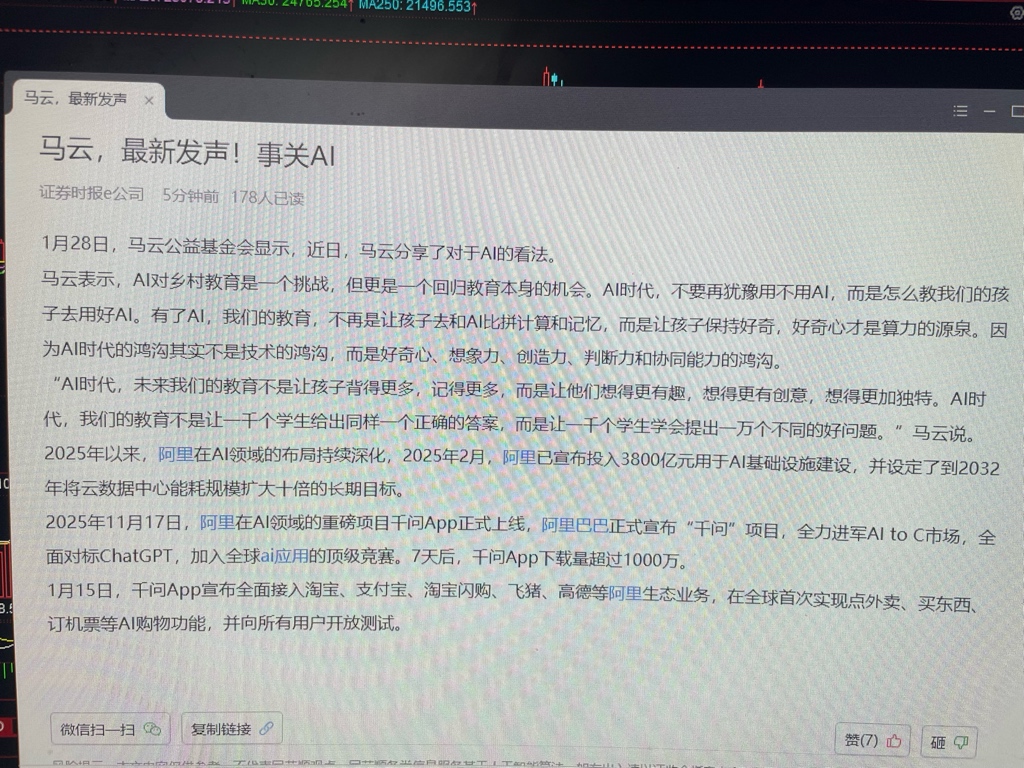
Task: Click the WeChat icon in 微信扫一扫
Action: pyautogui.click(x=152, y=729)
